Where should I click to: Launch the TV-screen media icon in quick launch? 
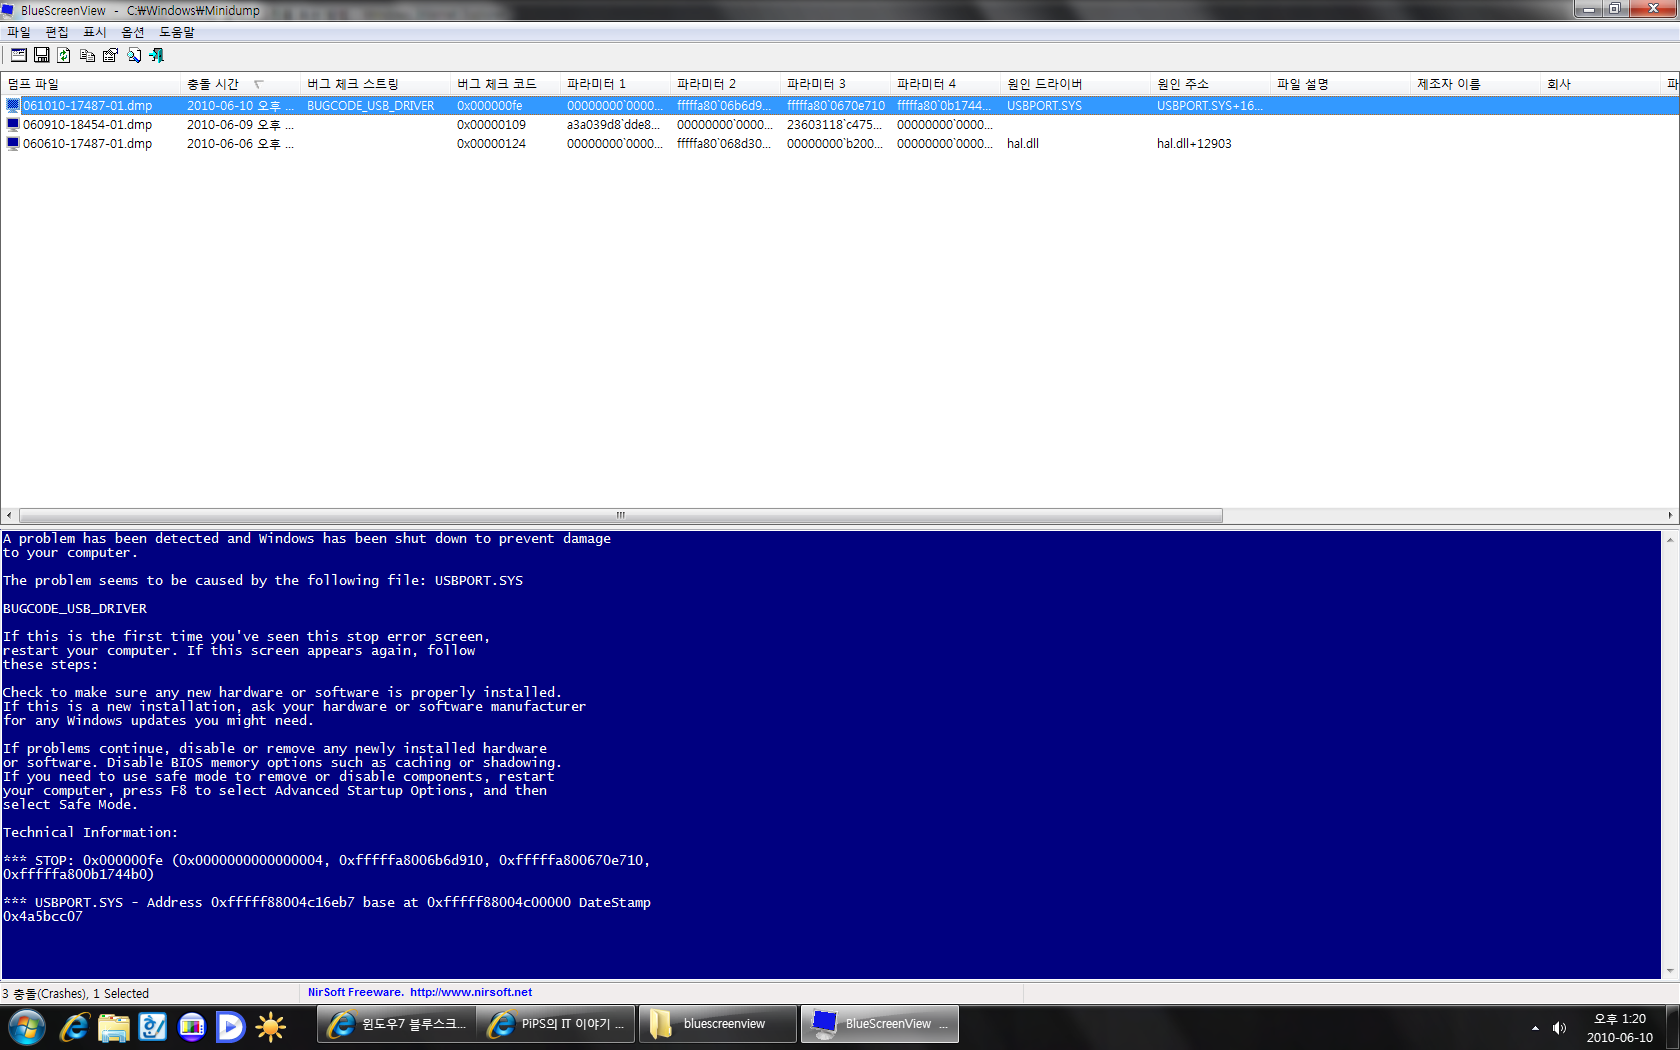[x=191, y=1027]
